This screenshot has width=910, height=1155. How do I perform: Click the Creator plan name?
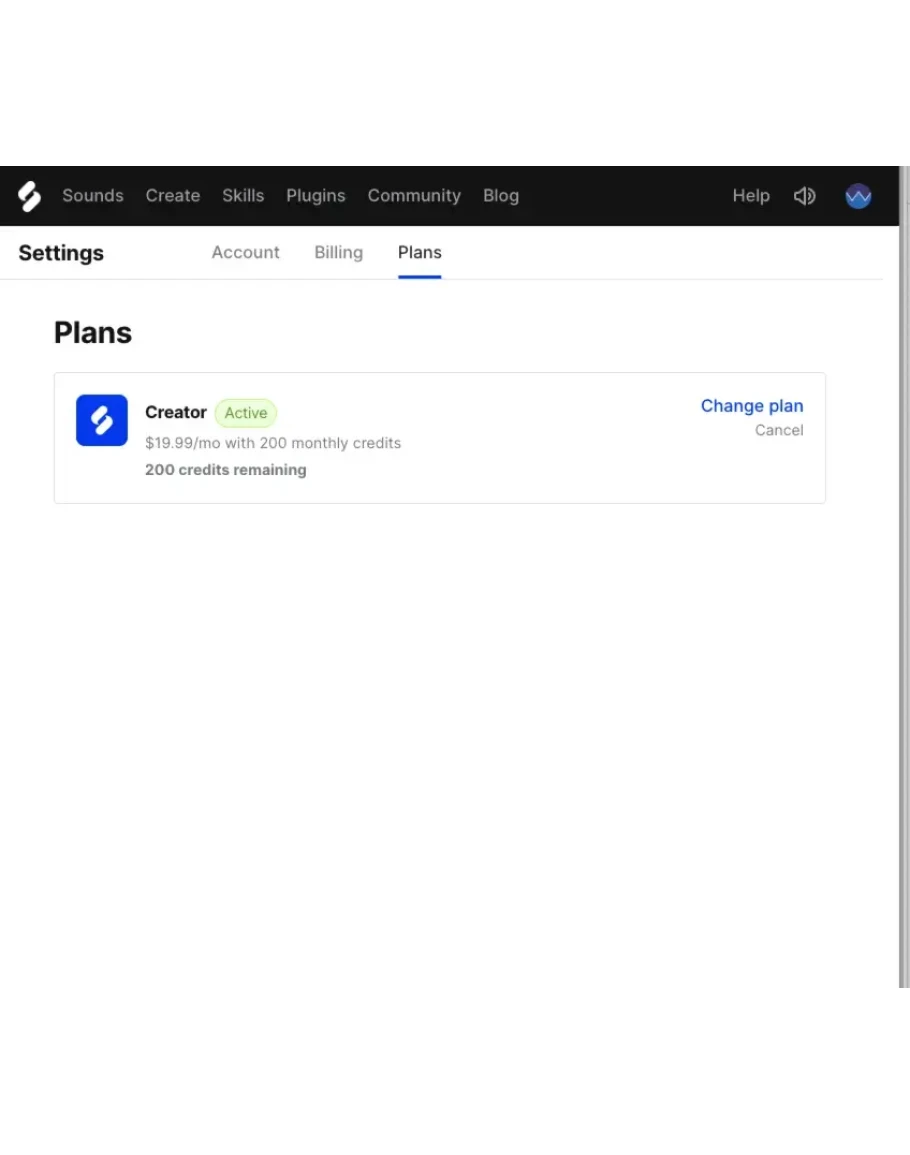pyautogui.click(x=176, y=413)
